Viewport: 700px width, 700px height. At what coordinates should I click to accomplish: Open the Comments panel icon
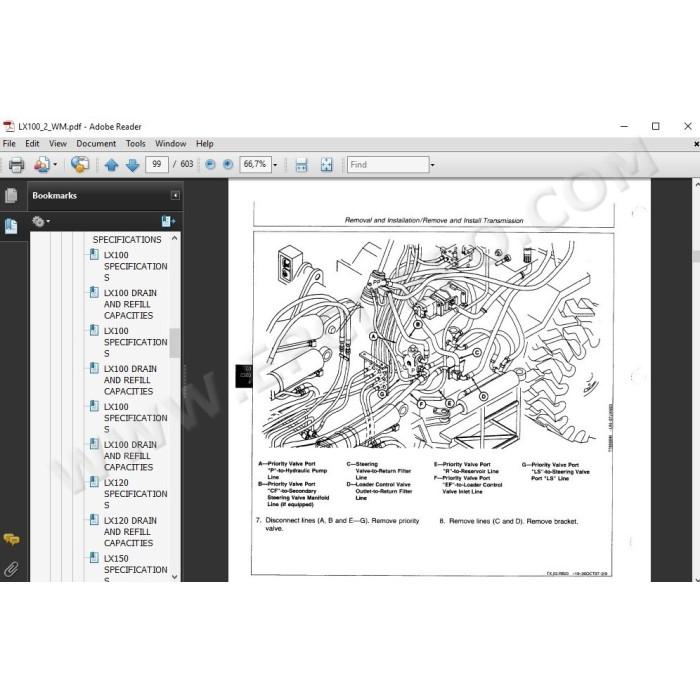coord(11,539)
